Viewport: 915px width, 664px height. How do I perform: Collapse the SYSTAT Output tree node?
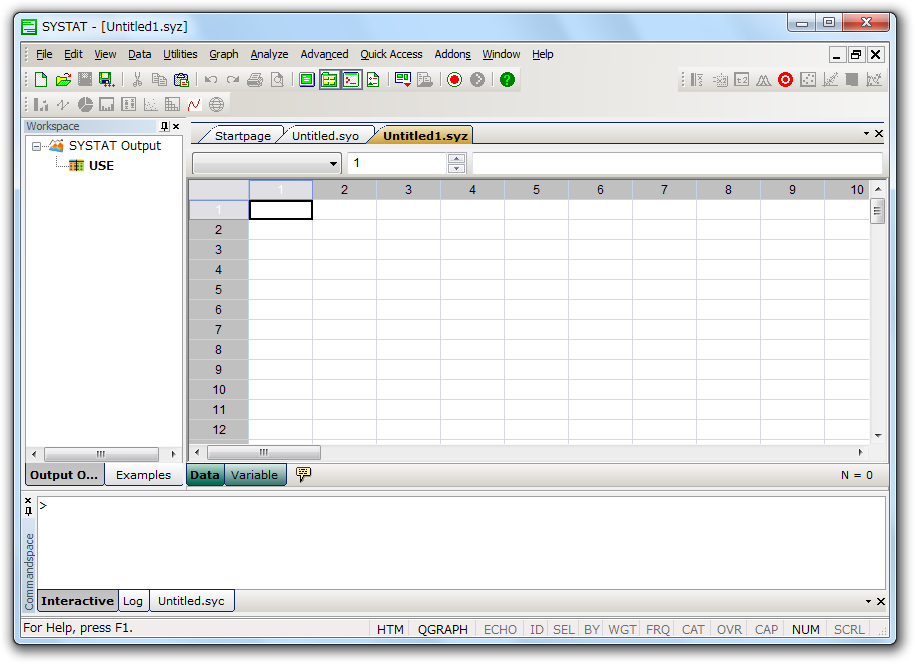[x=36, y=146]
